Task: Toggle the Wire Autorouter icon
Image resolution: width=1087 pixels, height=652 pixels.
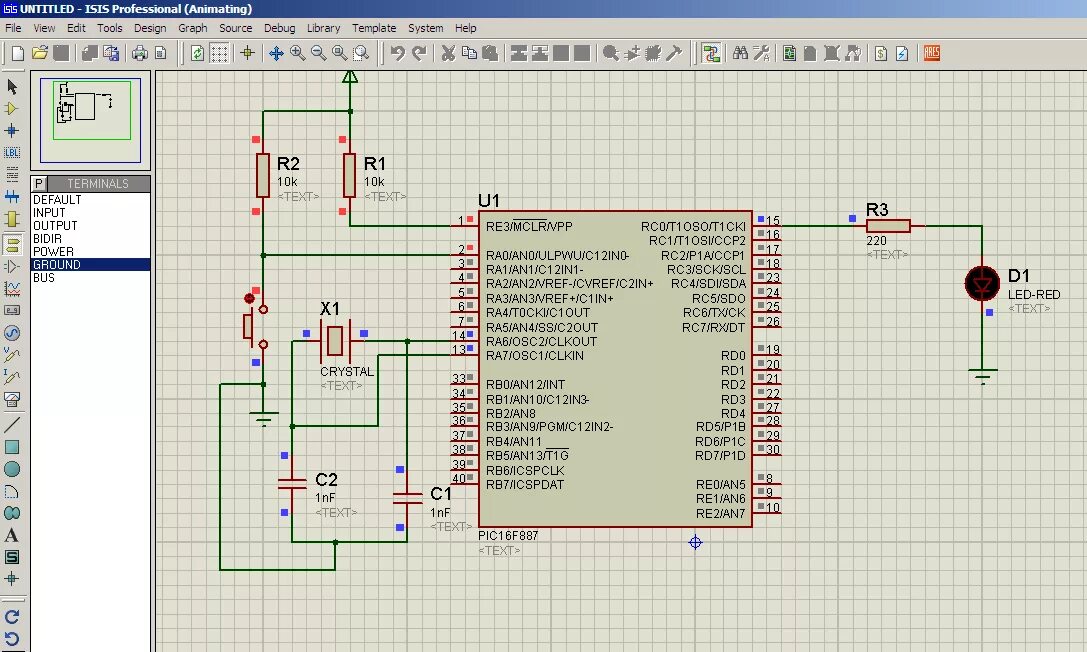Action: point(711,53)
